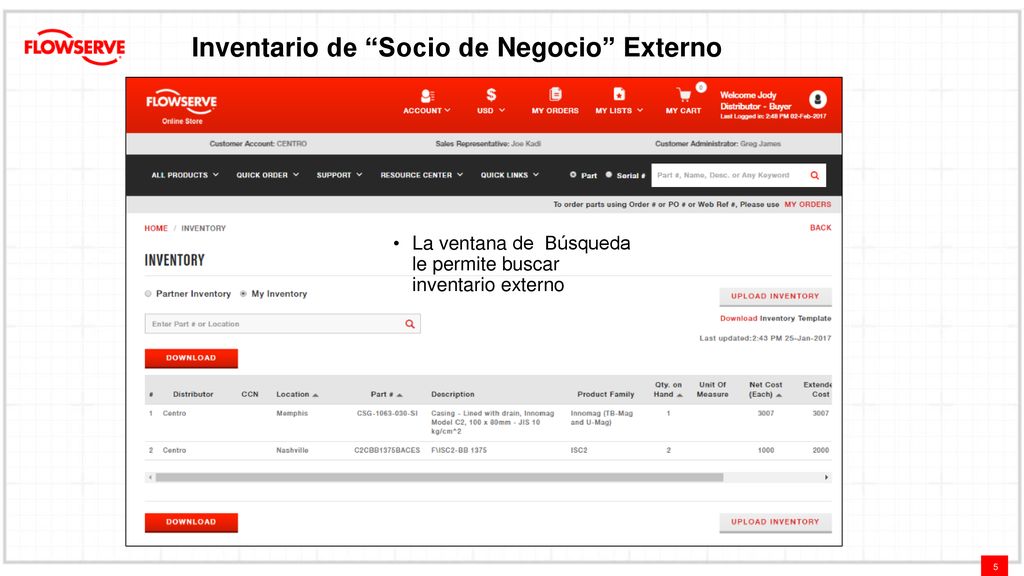This screenshot has width=1024, height=576.
Task: Focus the Part #, Name, Desc. keyword search field
Action: click(729, 175)
